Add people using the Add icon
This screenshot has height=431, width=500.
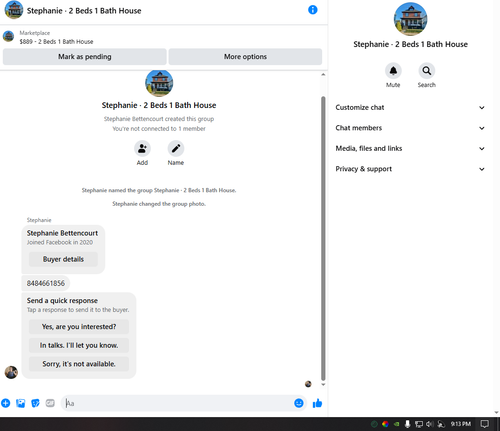pyautogui.click(x=142, y=148)
